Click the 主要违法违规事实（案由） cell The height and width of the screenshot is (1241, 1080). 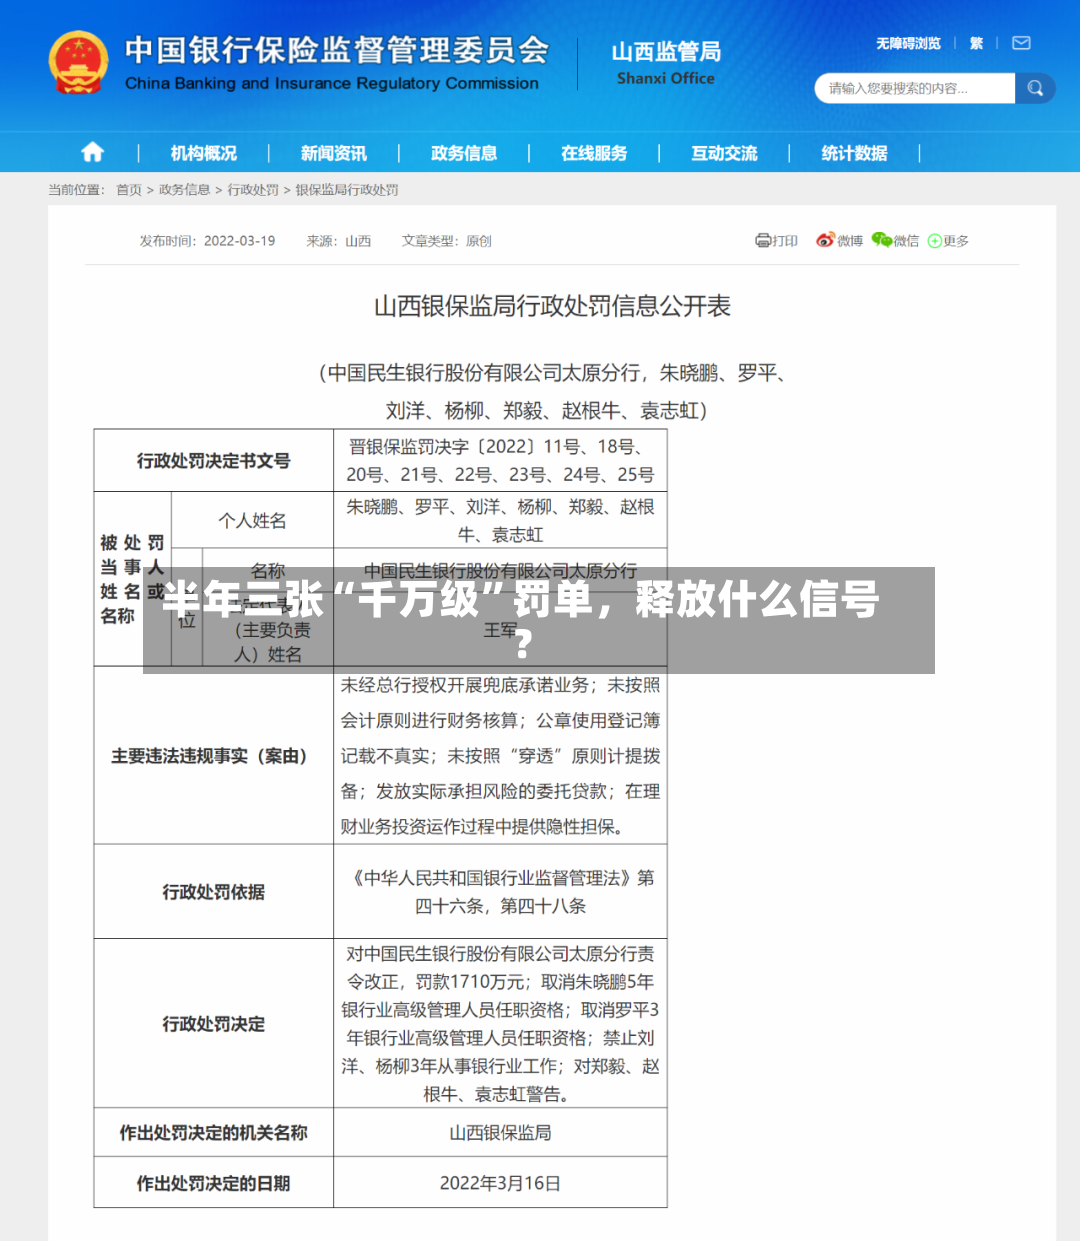(x=214, y=755)
